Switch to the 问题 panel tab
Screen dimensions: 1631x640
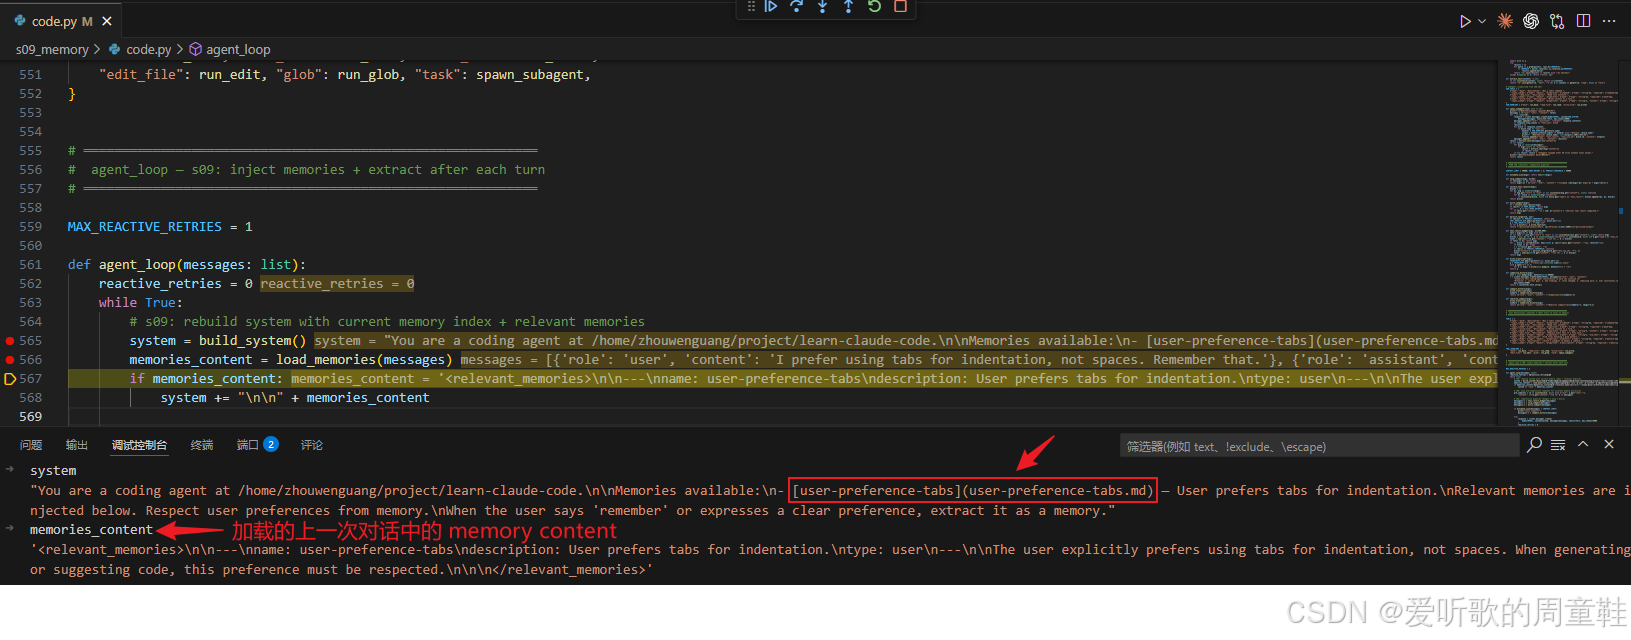(x=31, y=445)
